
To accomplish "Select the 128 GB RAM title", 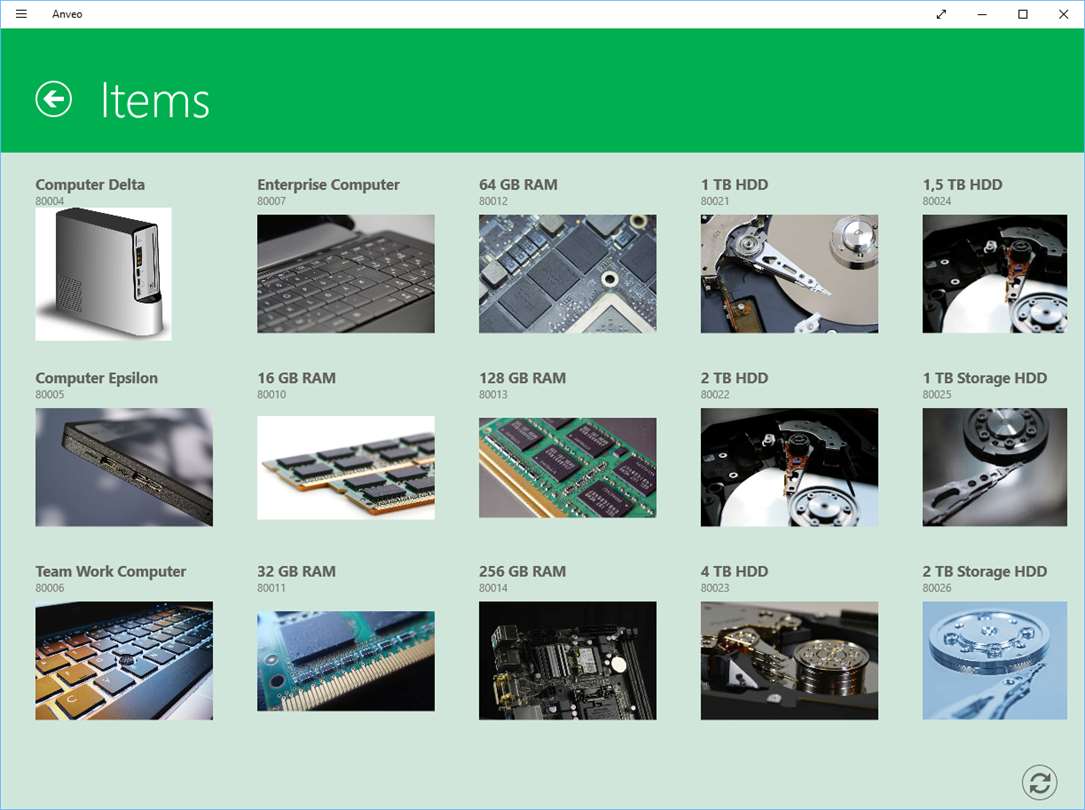I will [522, 378].
